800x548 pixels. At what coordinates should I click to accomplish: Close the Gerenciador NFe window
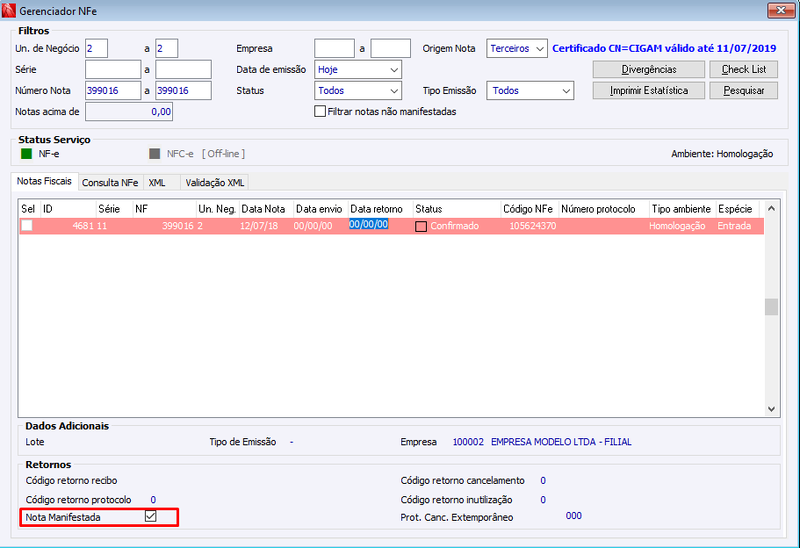coord(781,10)
